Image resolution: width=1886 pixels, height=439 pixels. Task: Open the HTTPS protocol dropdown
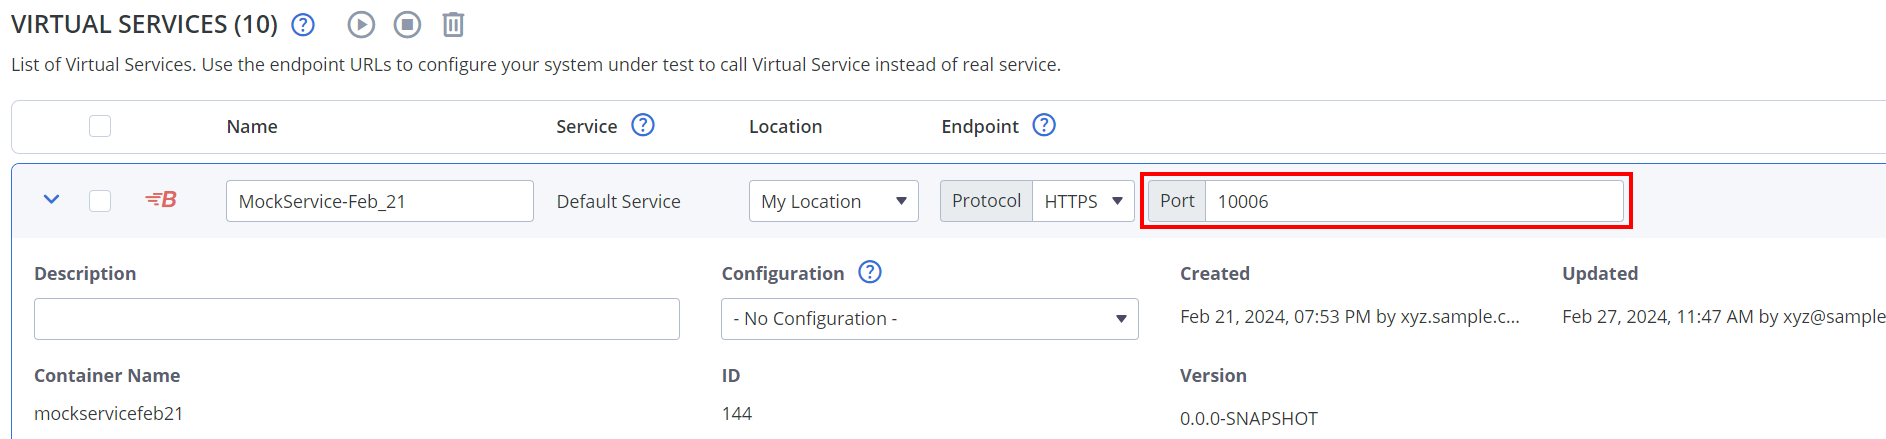tap(1083, 201)
